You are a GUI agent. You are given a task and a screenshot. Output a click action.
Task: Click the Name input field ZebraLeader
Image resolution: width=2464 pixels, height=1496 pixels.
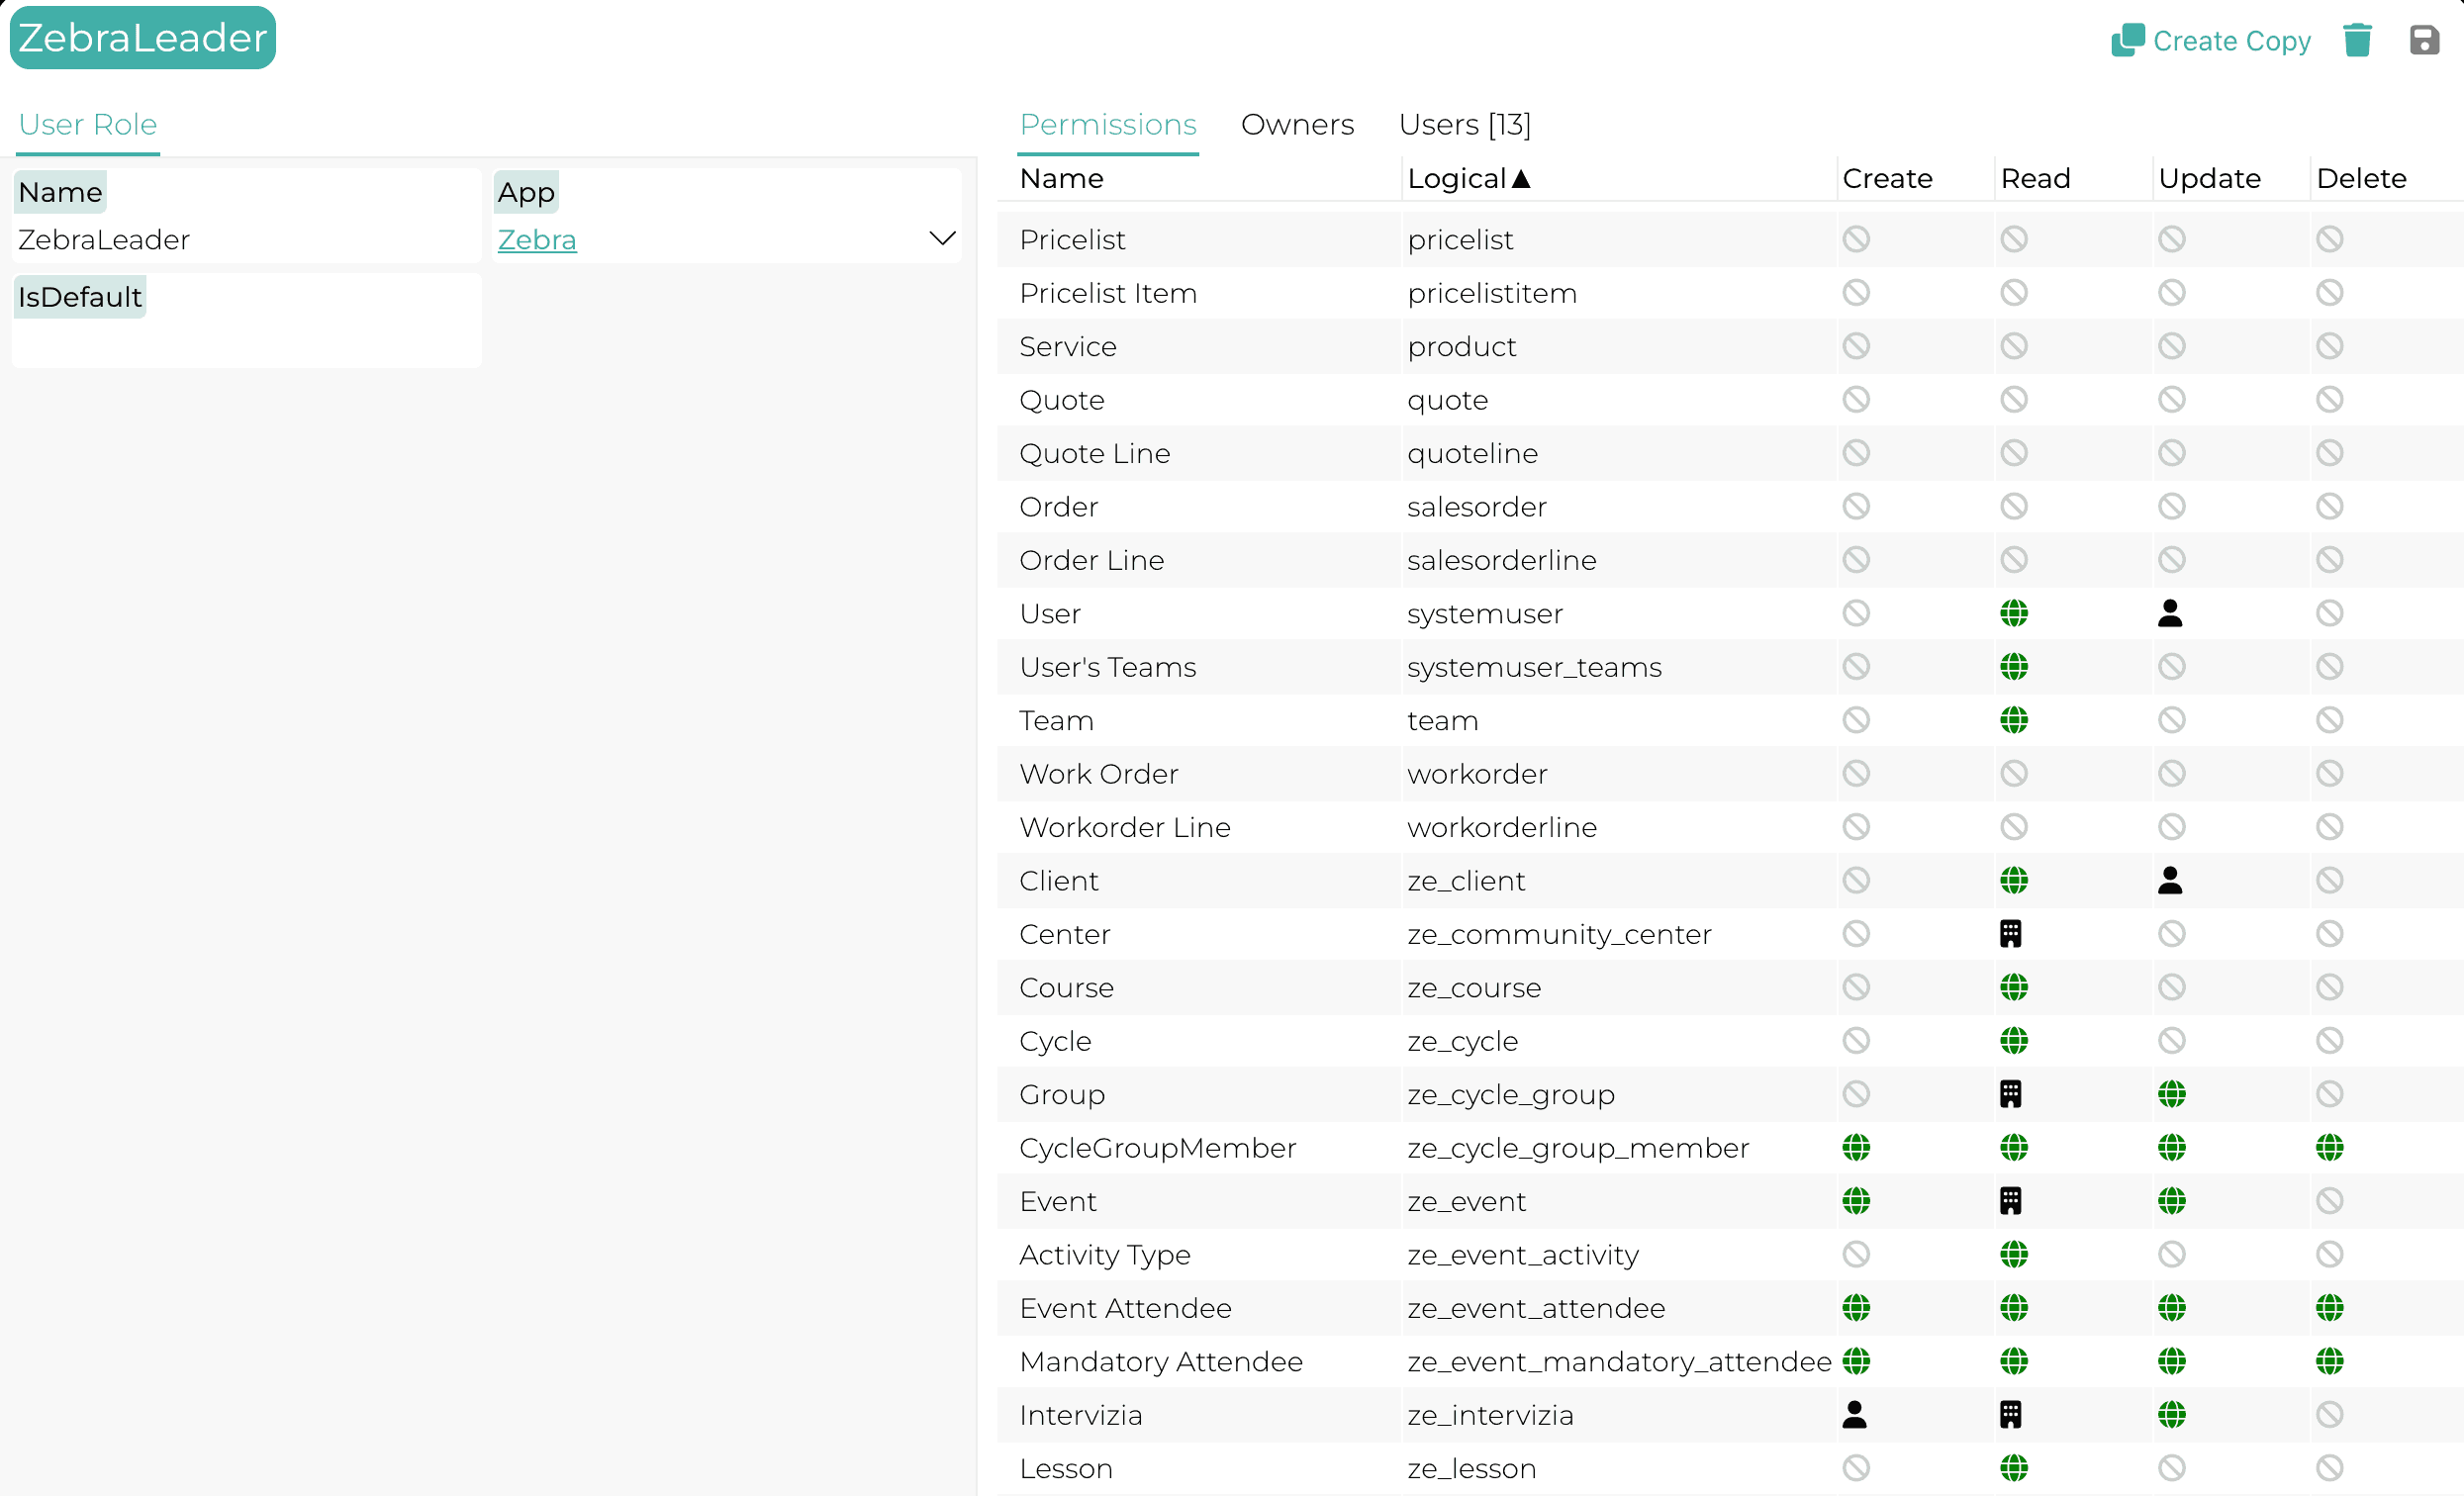coord(245,240)
